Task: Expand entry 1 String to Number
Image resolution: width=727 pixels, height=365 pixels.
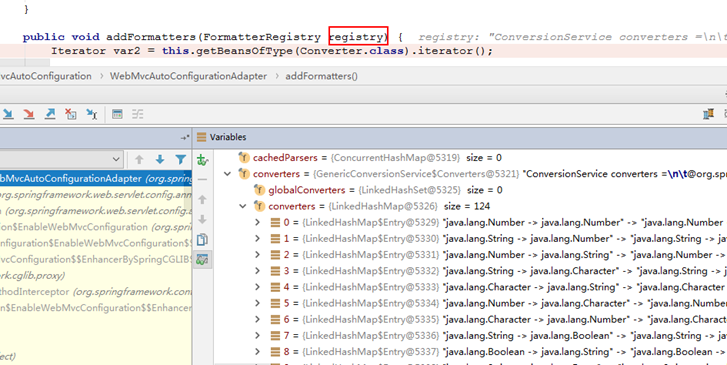Action: pyautogui.click(x=258, y=238)
